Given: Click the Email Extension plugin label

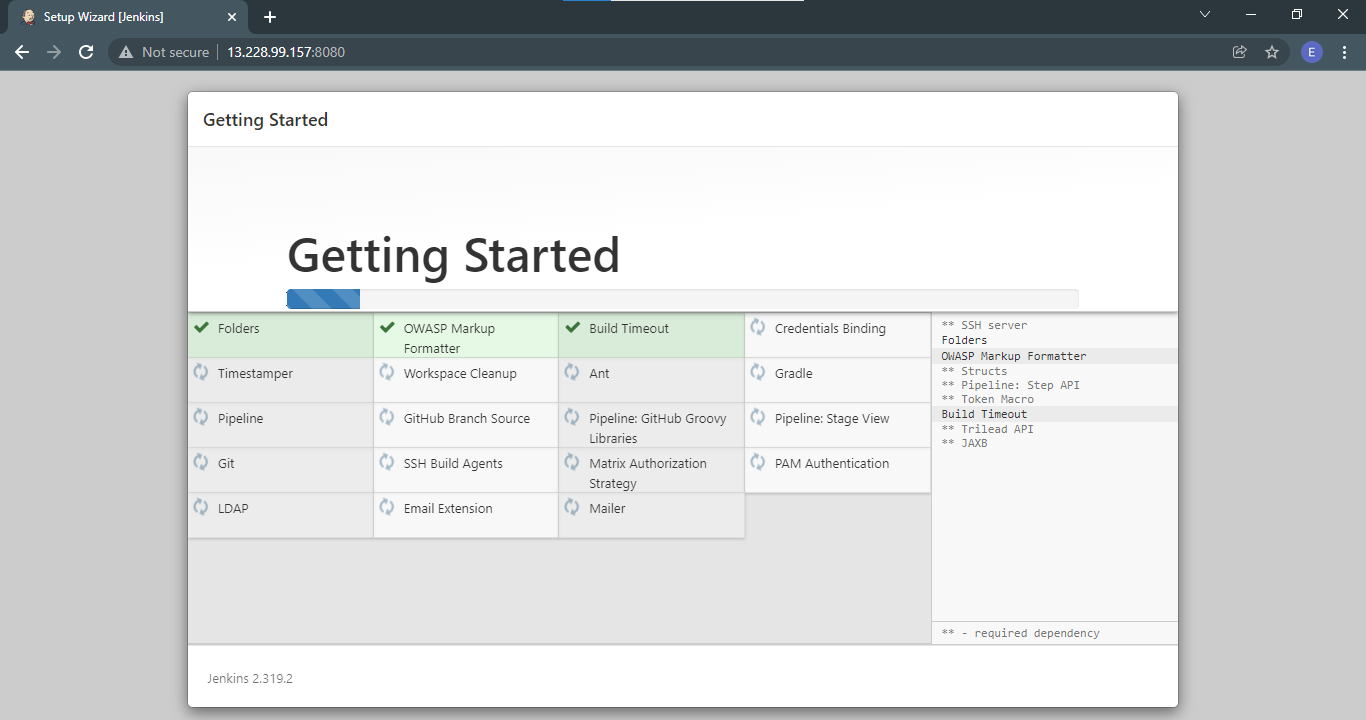Looking at the screenshot, I should click(448, 508).
